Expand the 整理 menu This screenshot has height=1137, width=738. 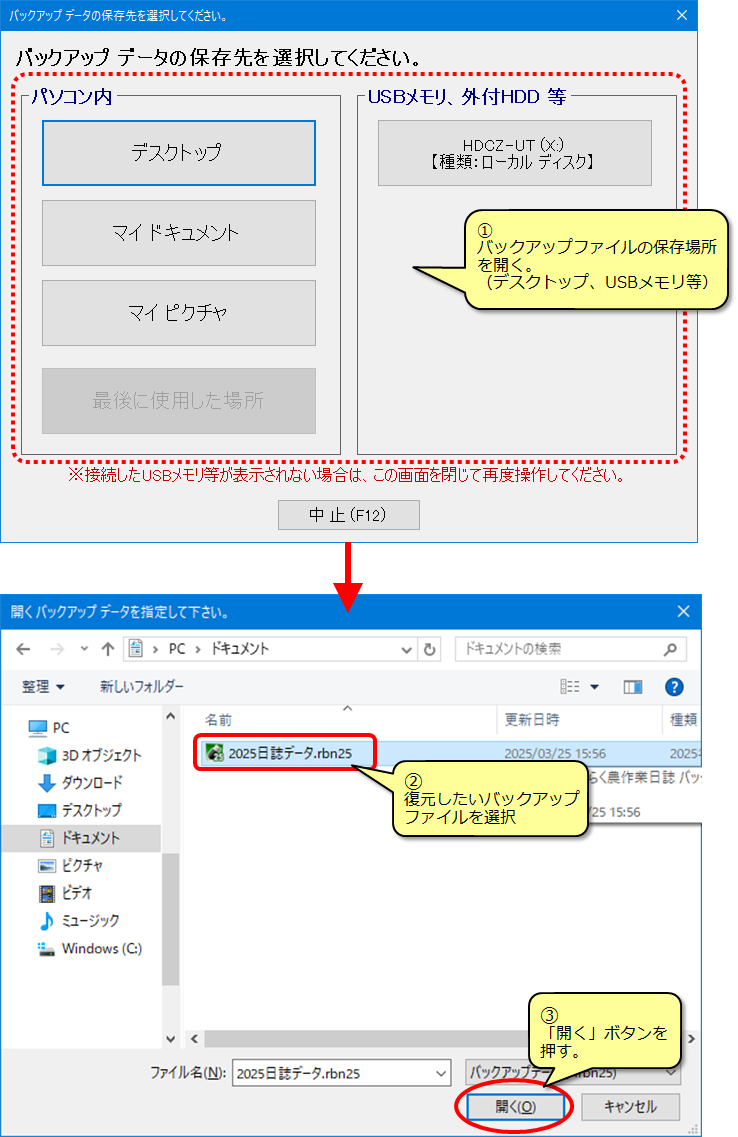(44, 687)
